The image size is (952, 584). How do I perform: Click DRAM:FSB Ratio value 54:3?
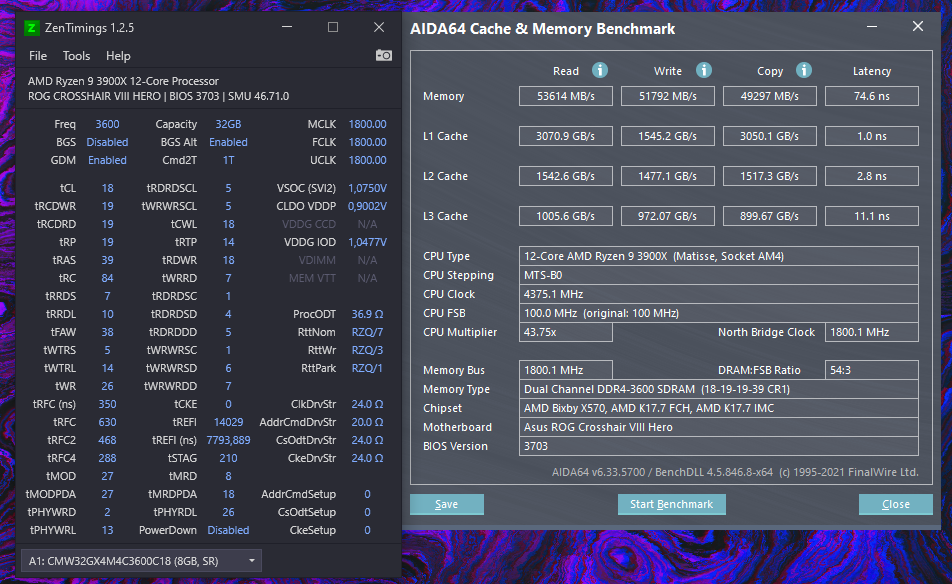pyautogui.click(x=872, y=370)
